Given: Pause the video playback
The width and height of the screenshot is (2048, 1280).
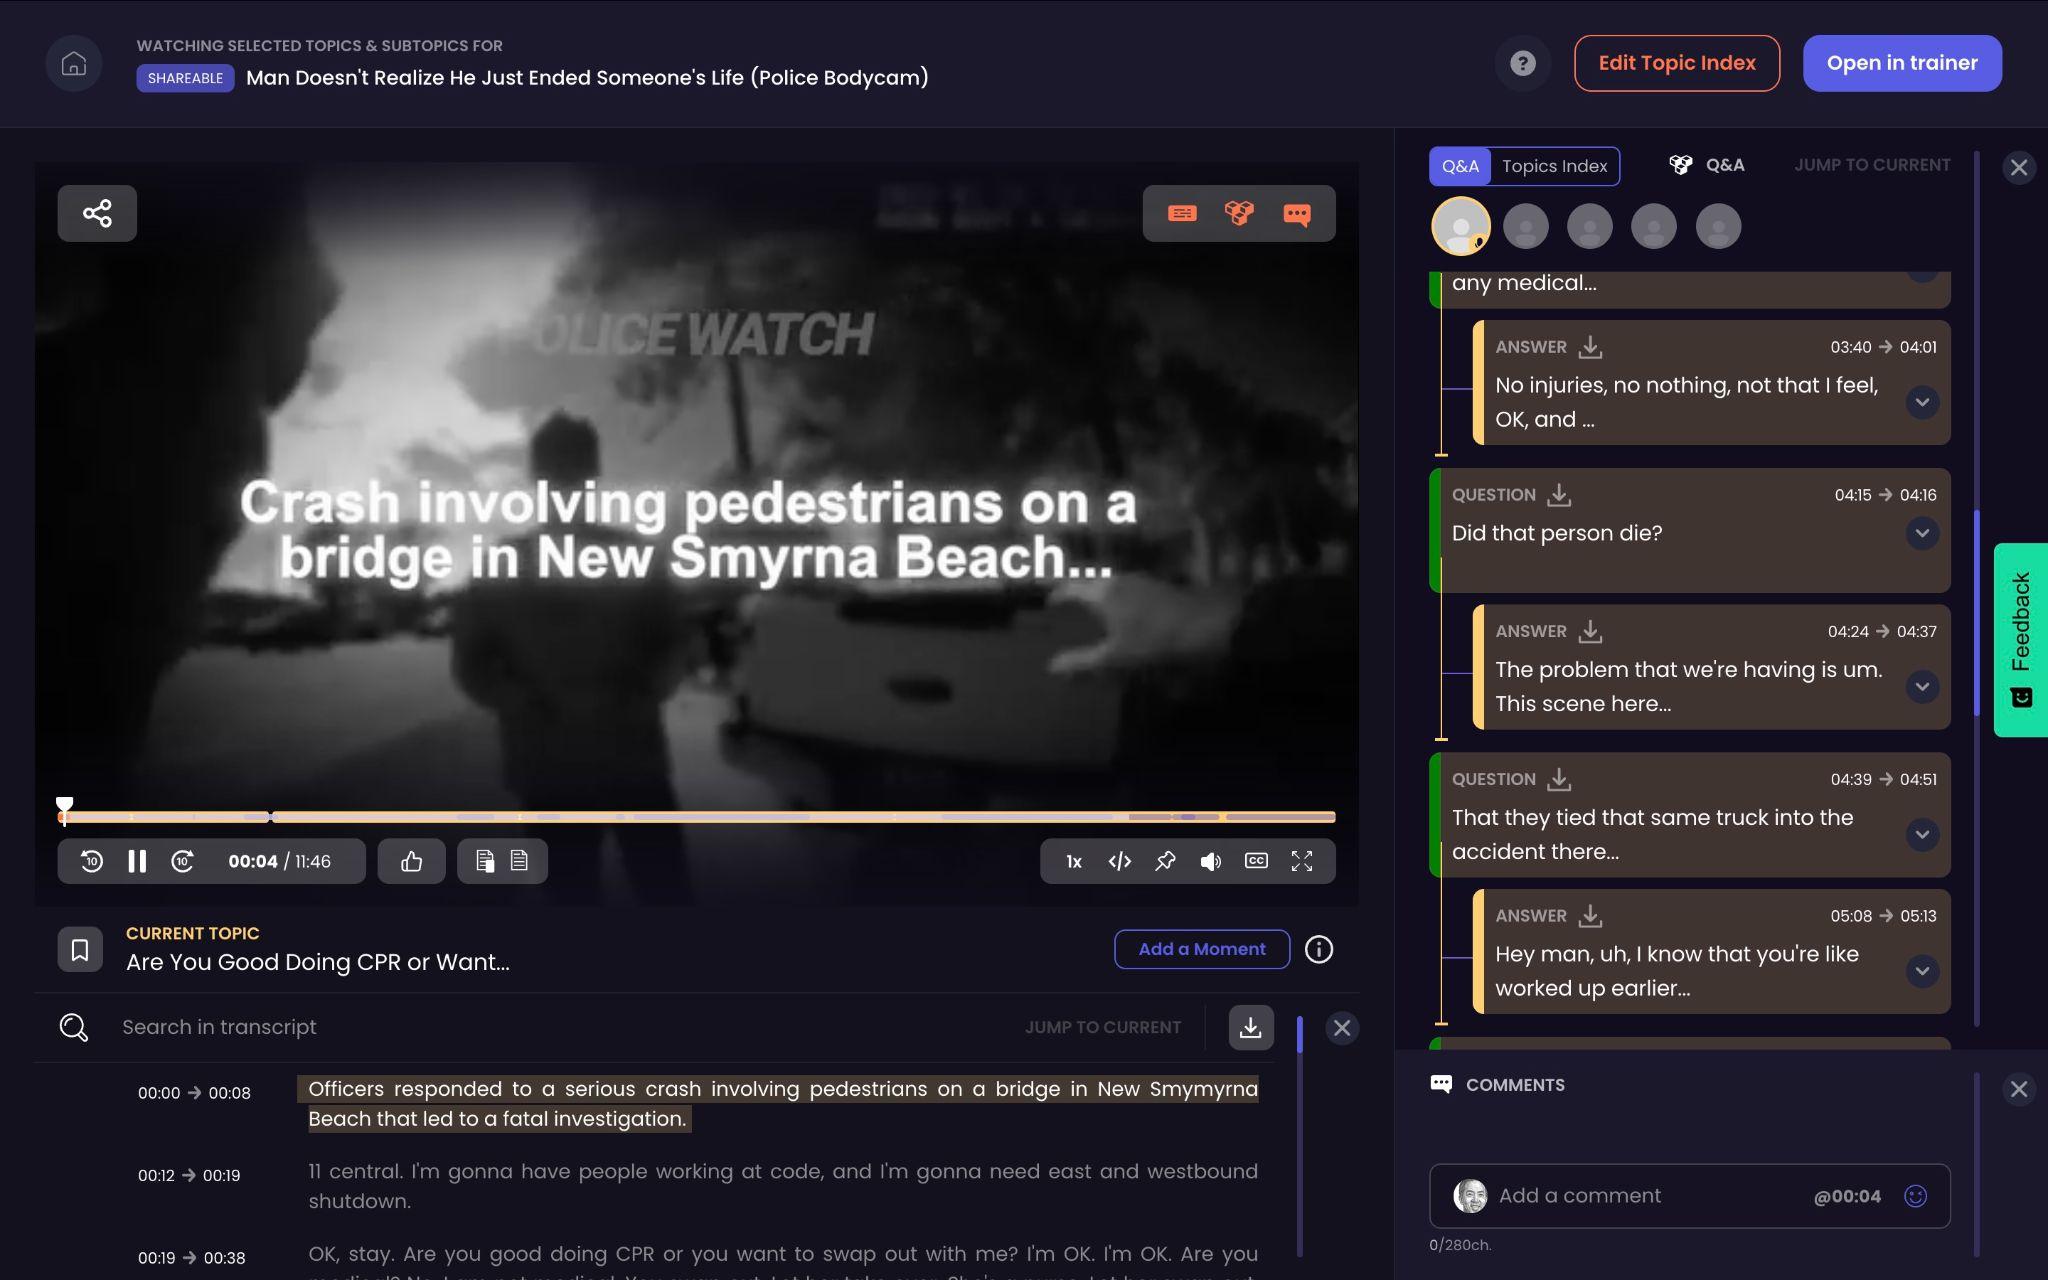Looking at the screenshot, I should pos(137,861).
